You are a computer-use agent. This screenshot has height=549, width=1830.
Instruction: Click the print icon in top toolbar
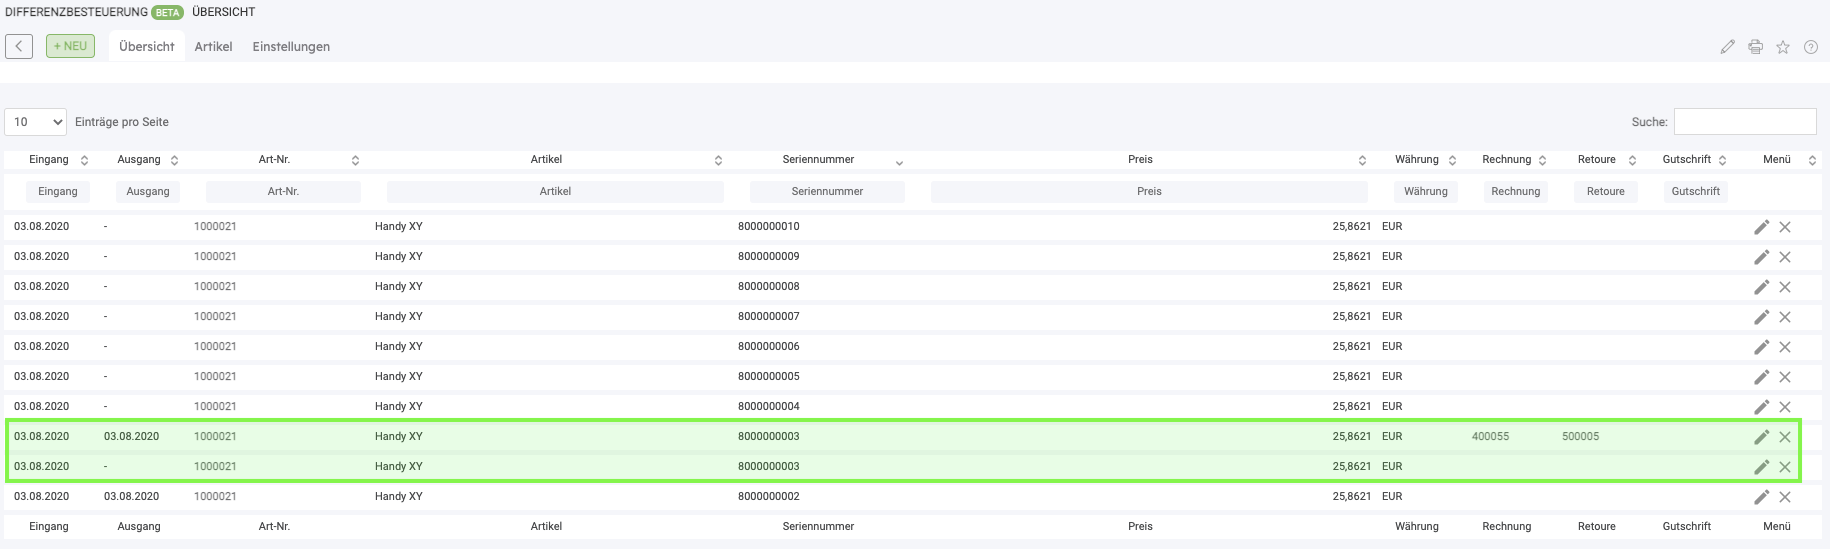coord(1755,47)
